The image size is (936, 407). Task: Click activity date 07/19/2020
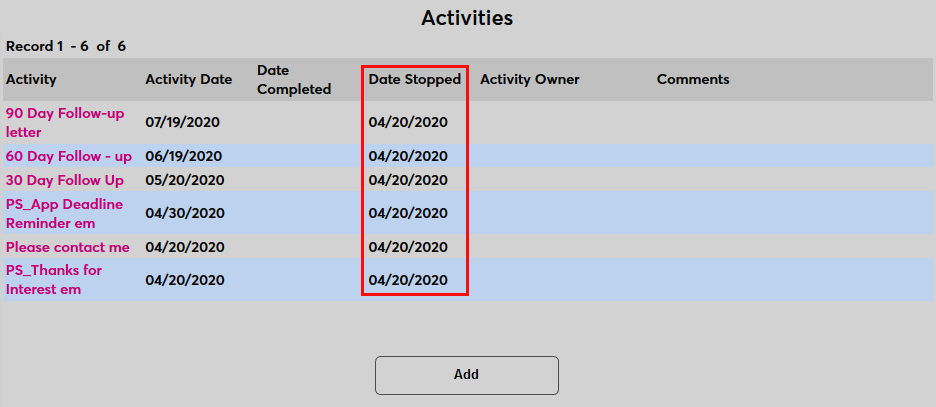pyautogui.click(x=182, y=122)
